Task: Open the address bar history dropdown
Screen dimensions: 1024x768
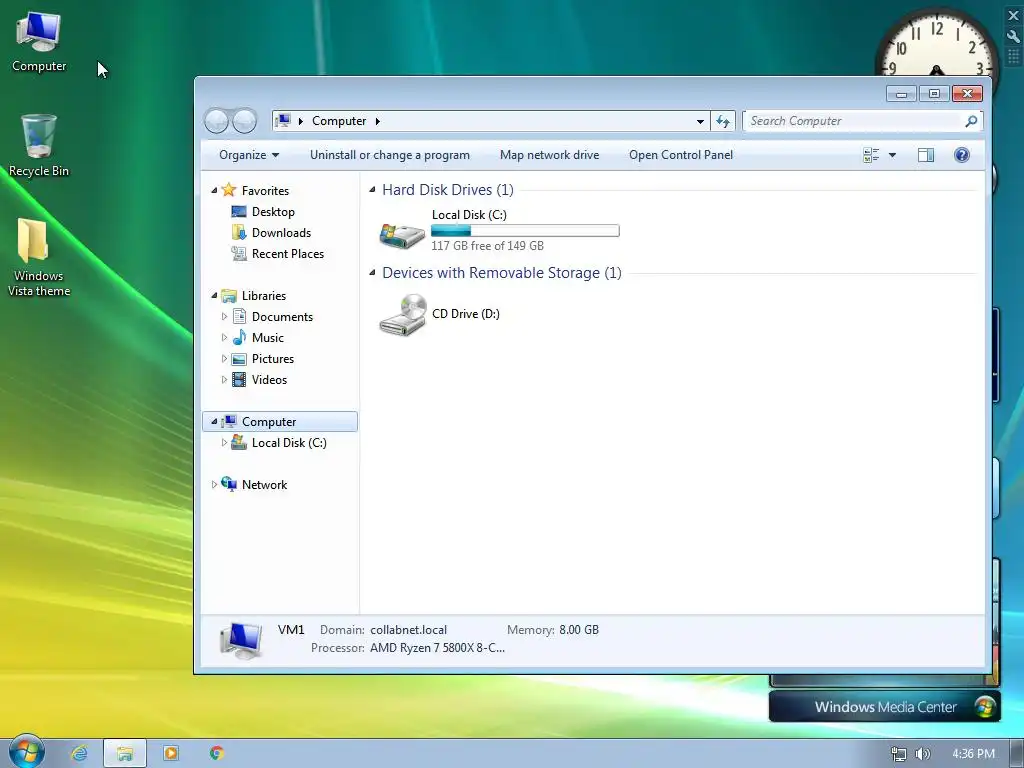Action: [x=700, y=121]
